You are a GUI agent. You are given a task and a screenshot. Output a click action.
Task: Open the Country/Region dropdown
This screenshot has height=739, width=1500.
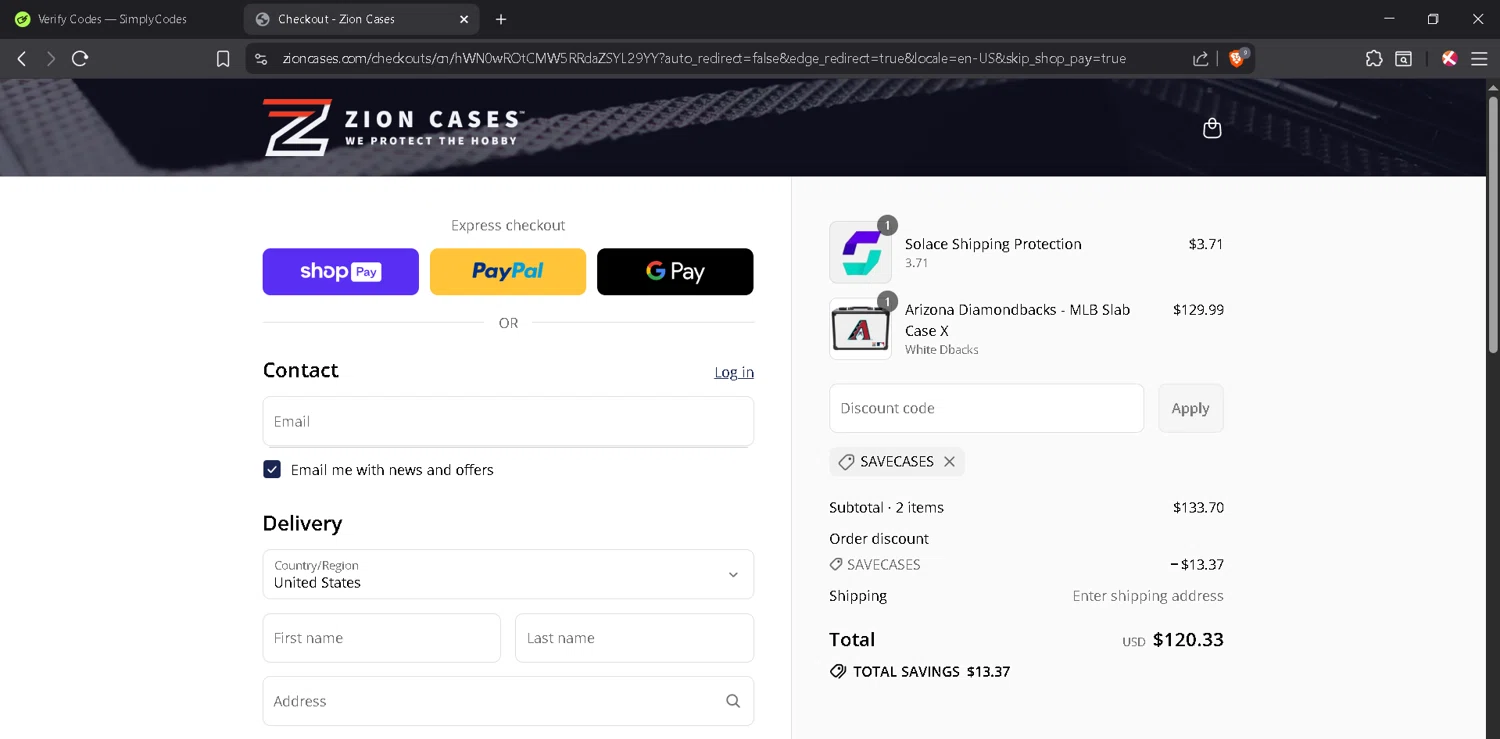coord(508,574)
